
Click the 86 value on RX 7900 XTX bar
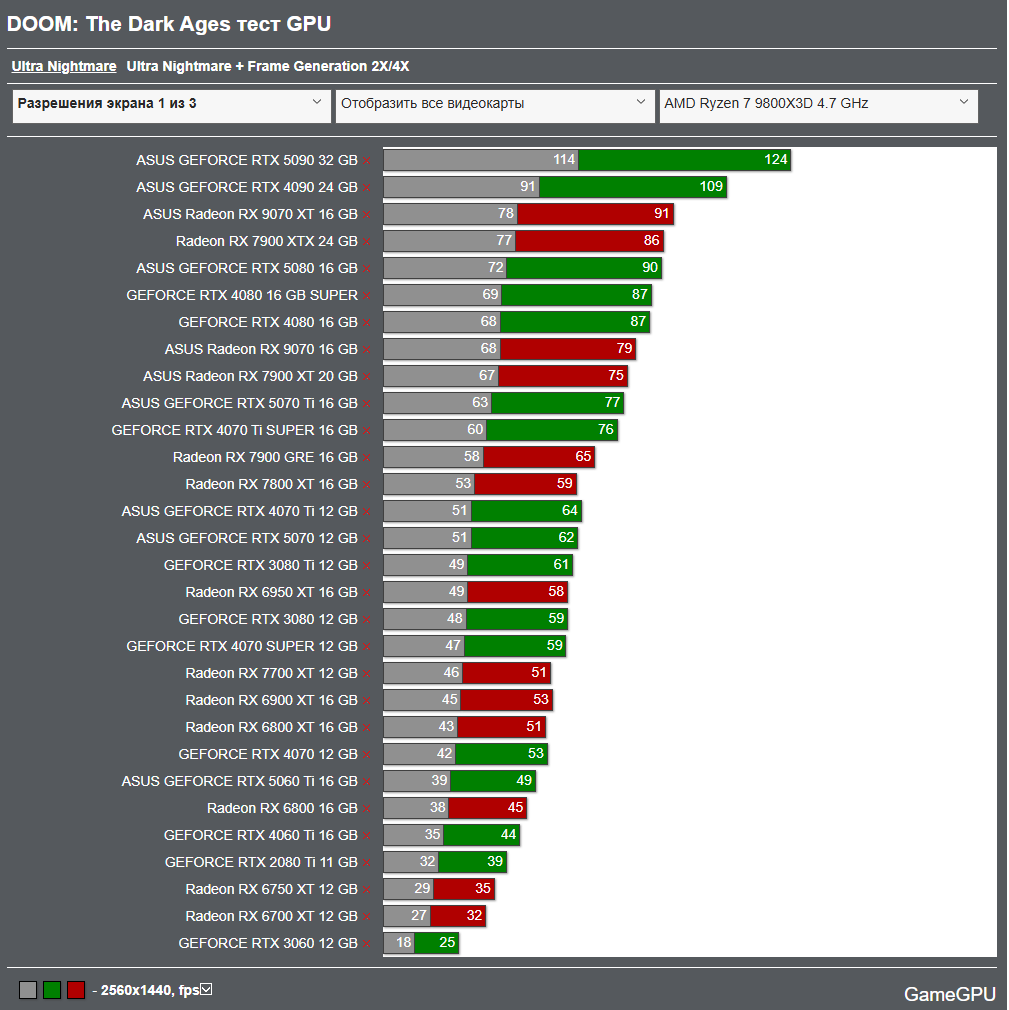coord(651,241)
